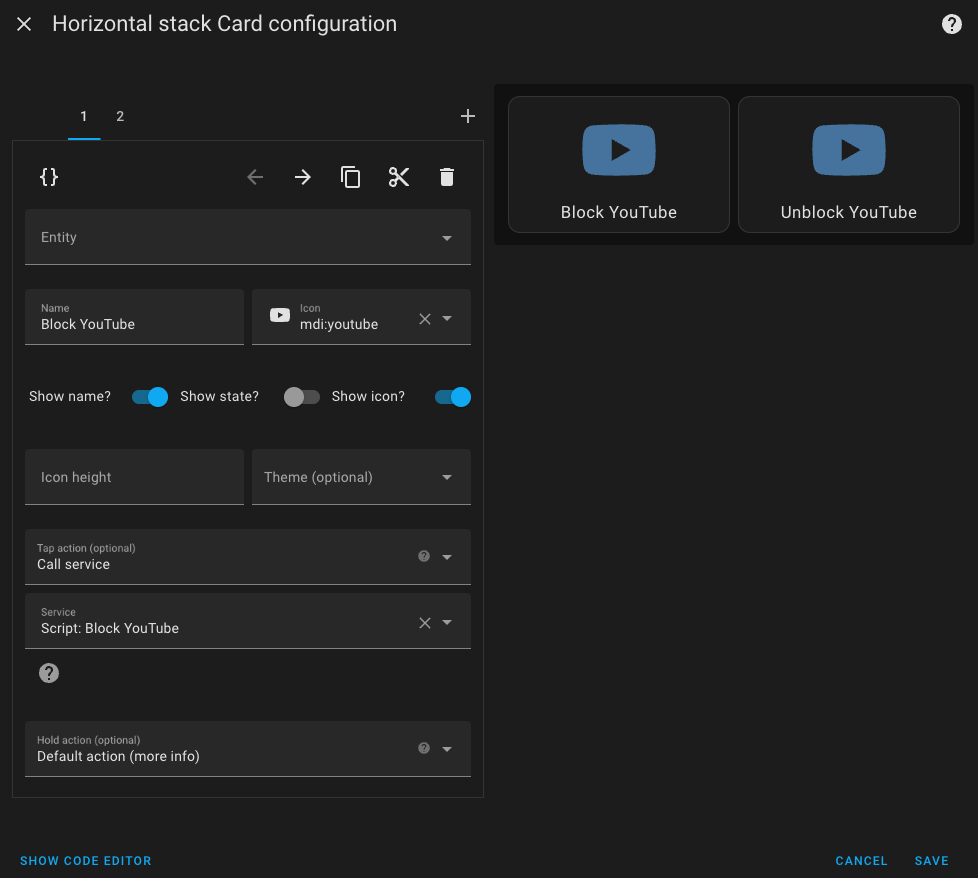Add a new card with the plus icon

pos(467,116)
